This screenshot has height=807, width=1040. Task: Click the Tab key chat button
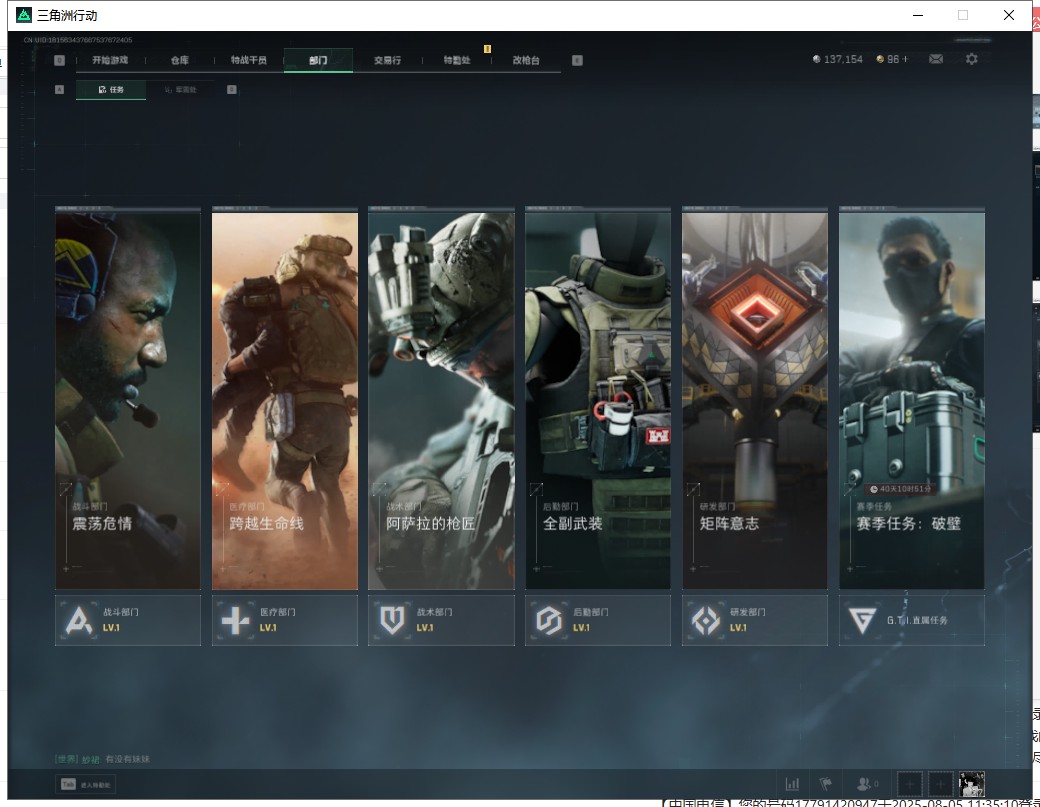(x=86, y=784)
